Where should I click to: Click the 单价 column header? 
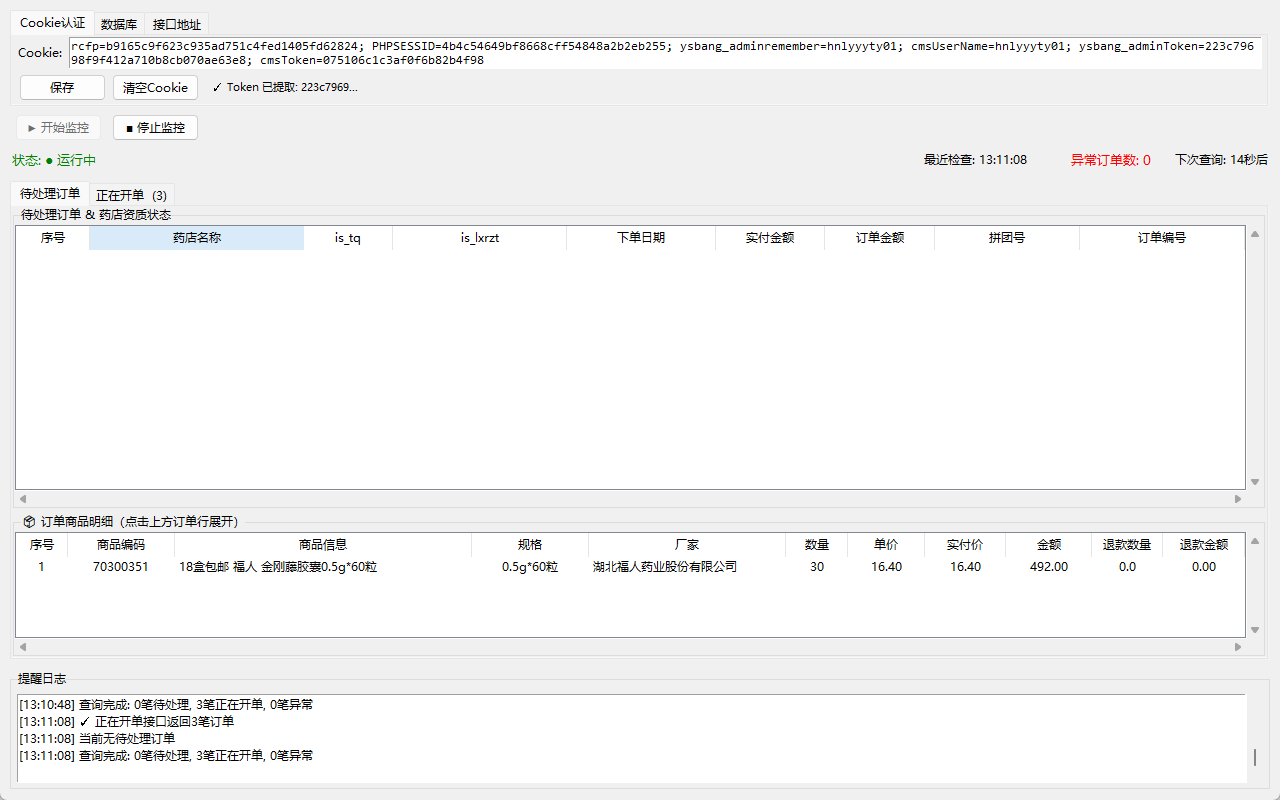pyautogui.click(x=886, y=545)
